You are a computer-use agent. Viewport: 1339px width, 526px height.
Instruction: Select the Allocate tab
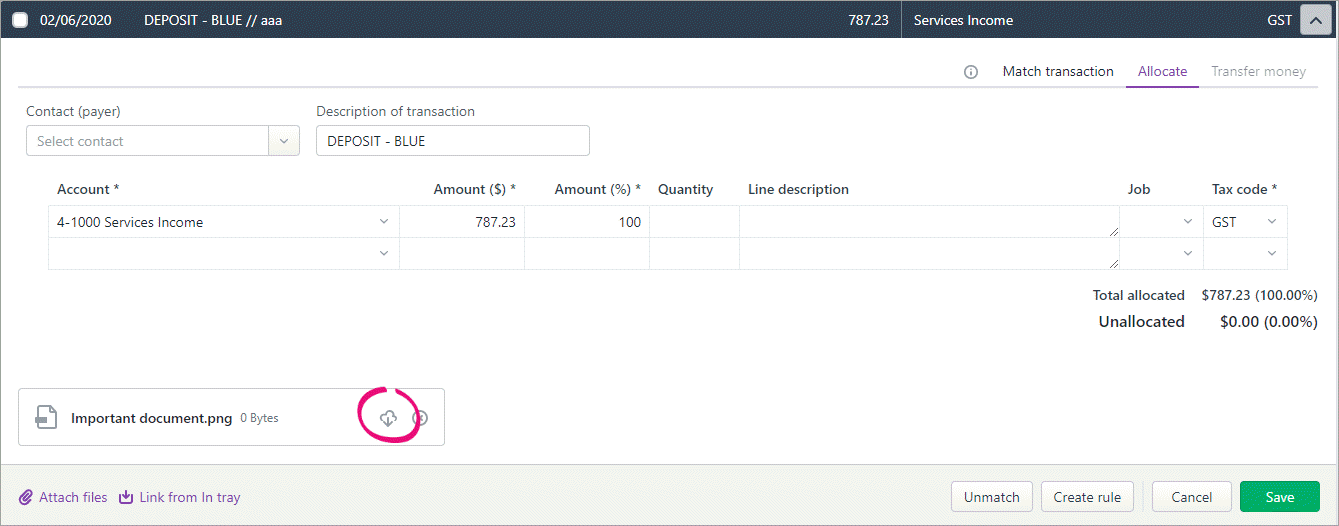pyautogui.click(x=1162, y=71)
